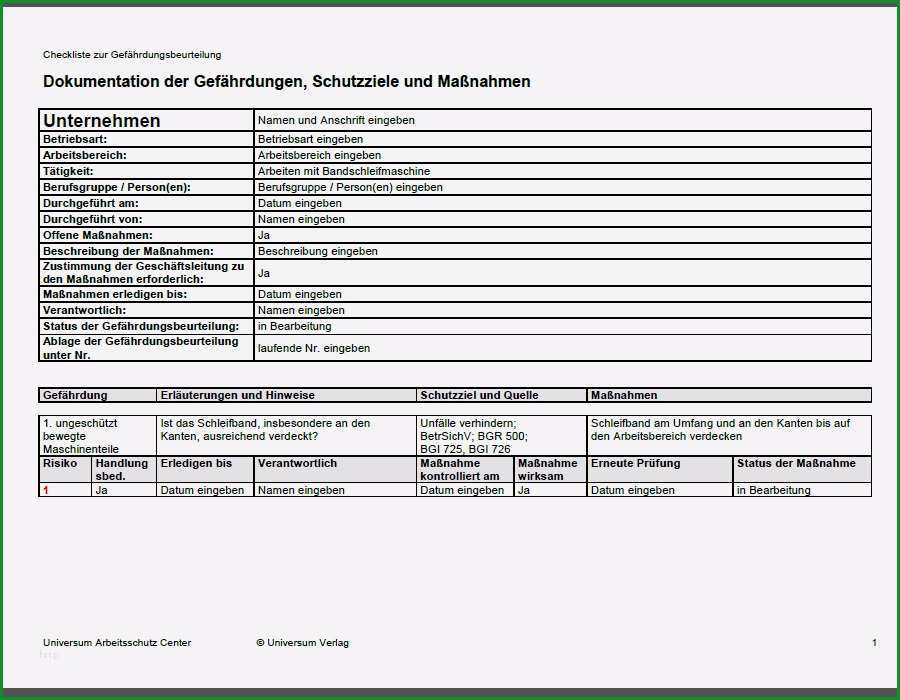
Task: Click 'Universum Arbeitsschutz Center' footer text
Action: click(117, 643)
